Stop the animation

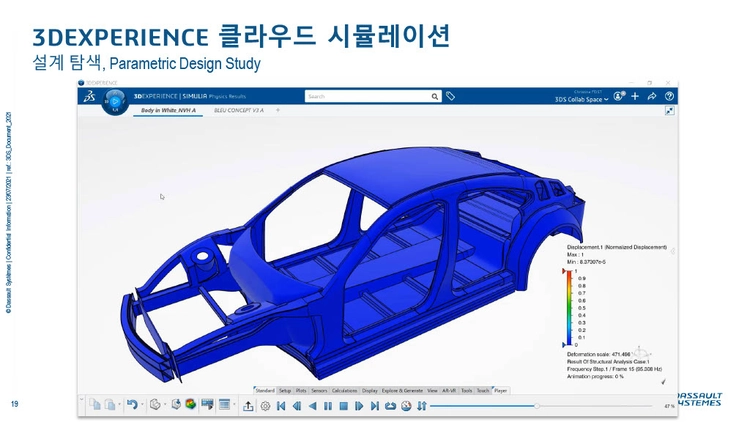(343, 406)
